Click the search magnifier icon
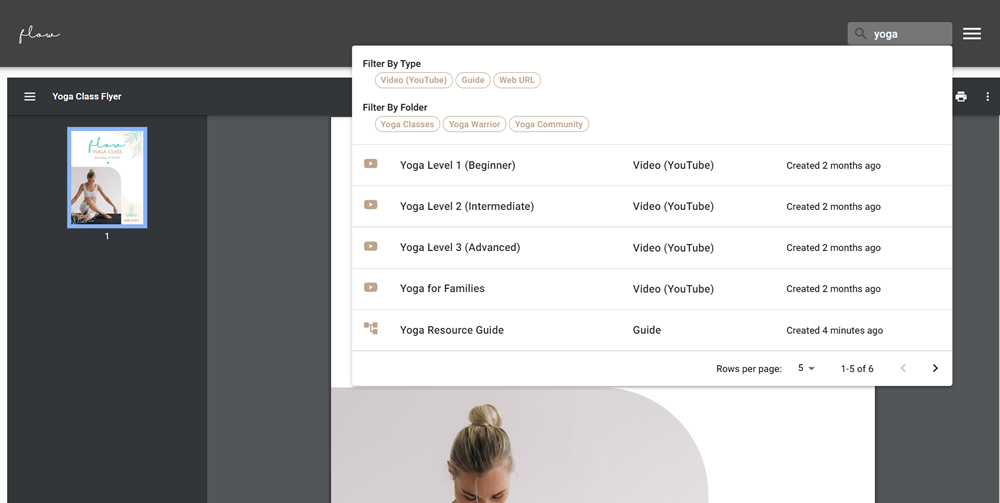1000x503 pixels. (x=860, y=34)
